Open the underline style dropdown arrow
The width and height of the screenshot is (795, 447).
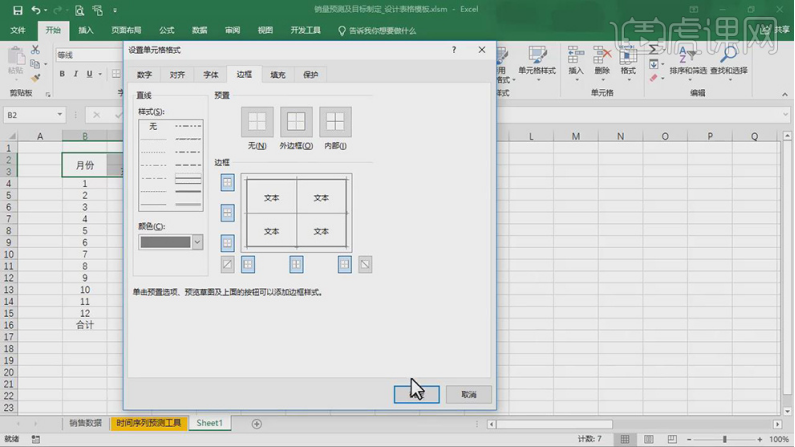tap(100, 74)
